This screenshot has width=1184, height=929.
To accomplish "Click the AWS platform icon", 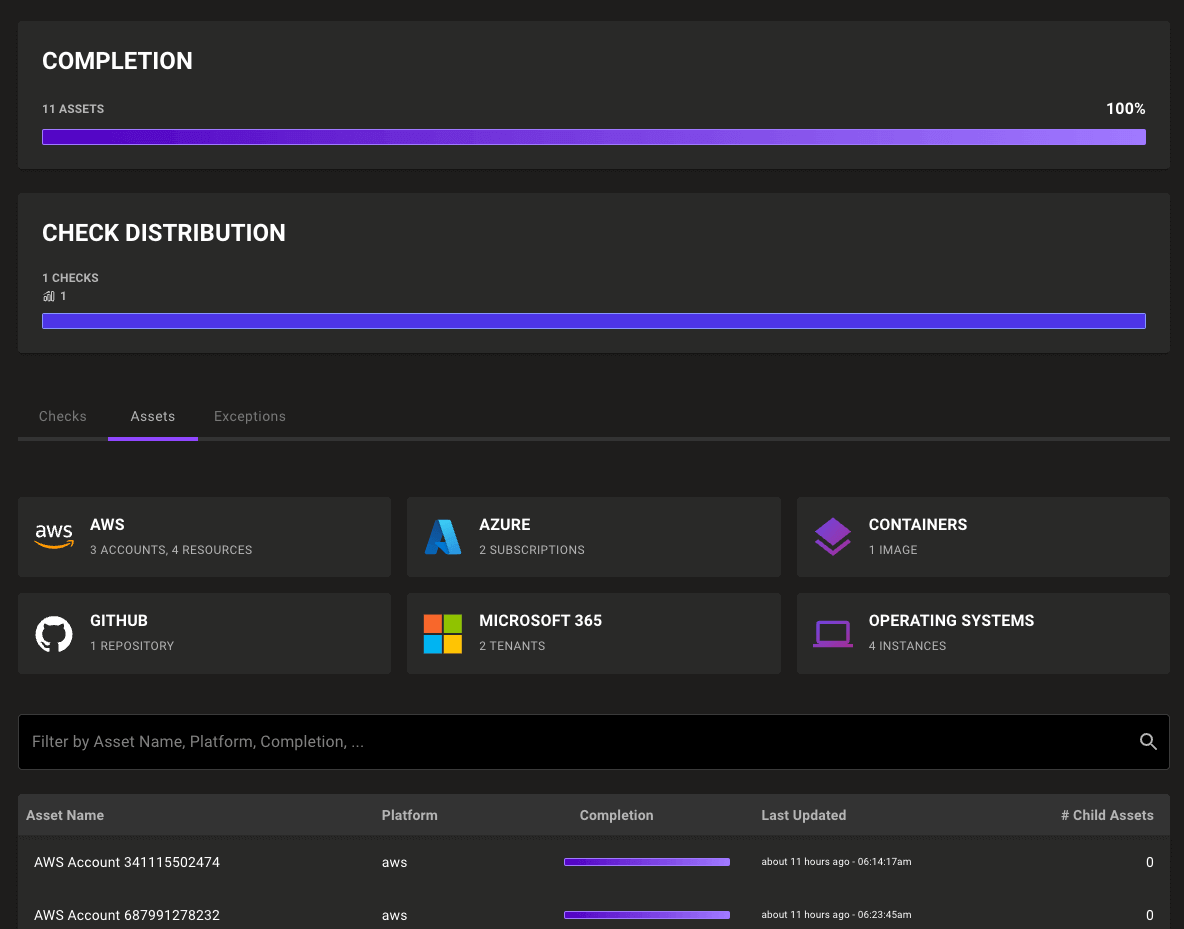I will click(x=54, y=535).
